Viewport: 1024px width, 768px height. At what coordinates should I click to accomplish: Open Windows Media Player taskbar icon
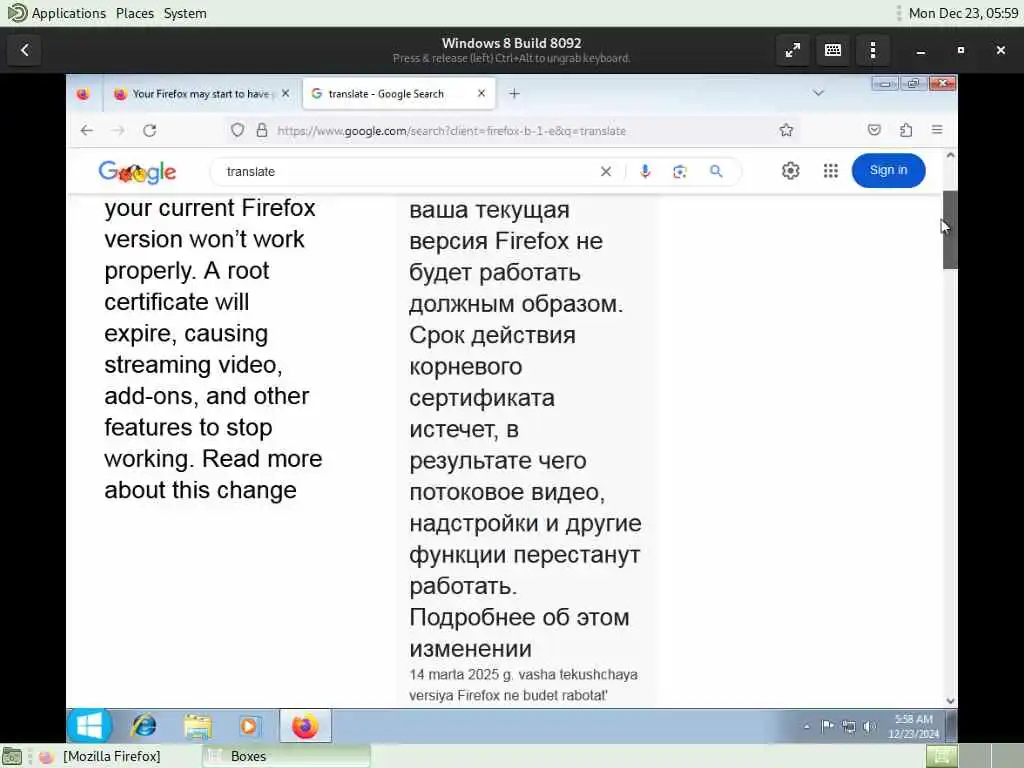pyautogui.click(x=249, y=726)
